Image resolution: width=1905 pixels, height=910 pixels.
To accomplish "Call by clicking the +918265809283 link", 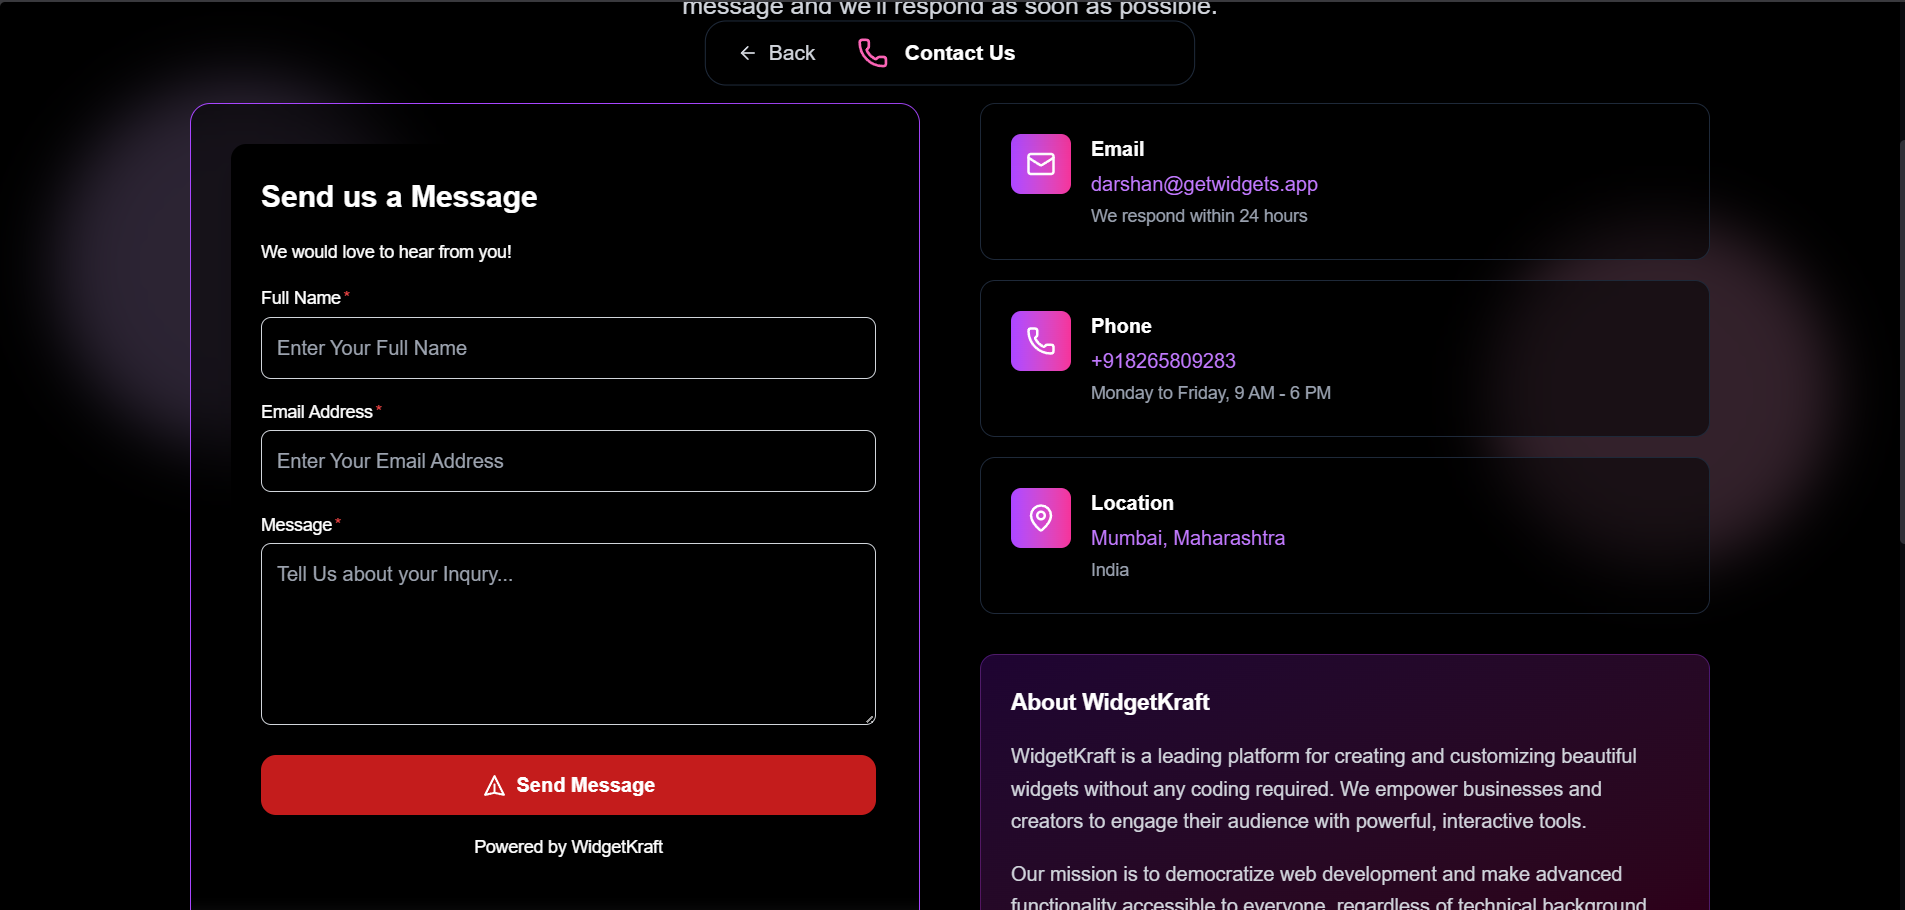I will click(x=1163, y=360).
